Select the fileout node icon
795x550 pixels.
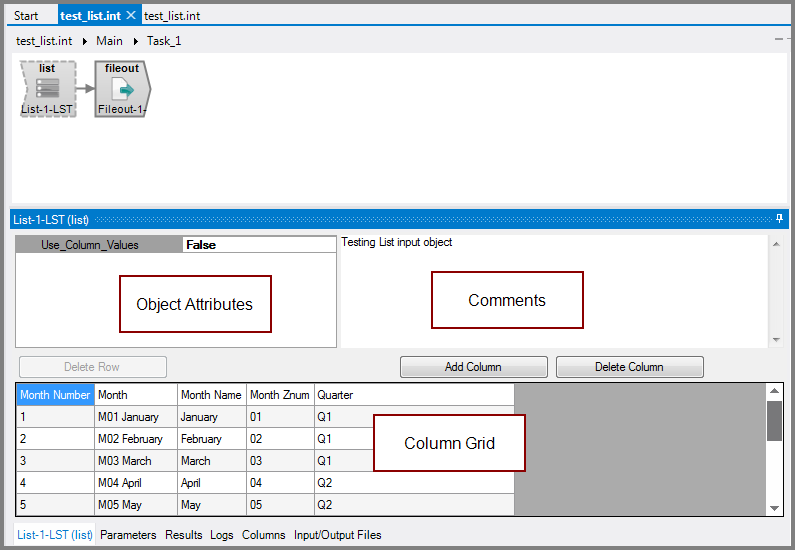pos(122,89)
